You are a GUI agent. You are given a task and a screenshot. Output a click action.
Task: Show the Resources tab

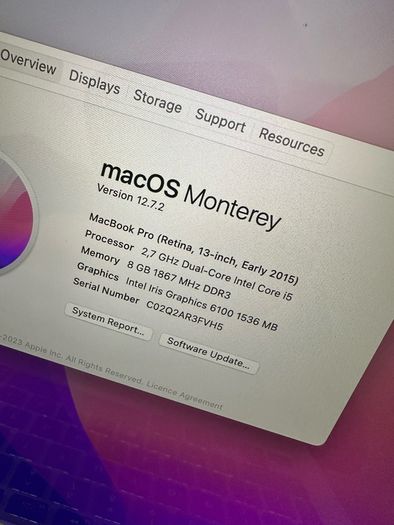point(292,142)
